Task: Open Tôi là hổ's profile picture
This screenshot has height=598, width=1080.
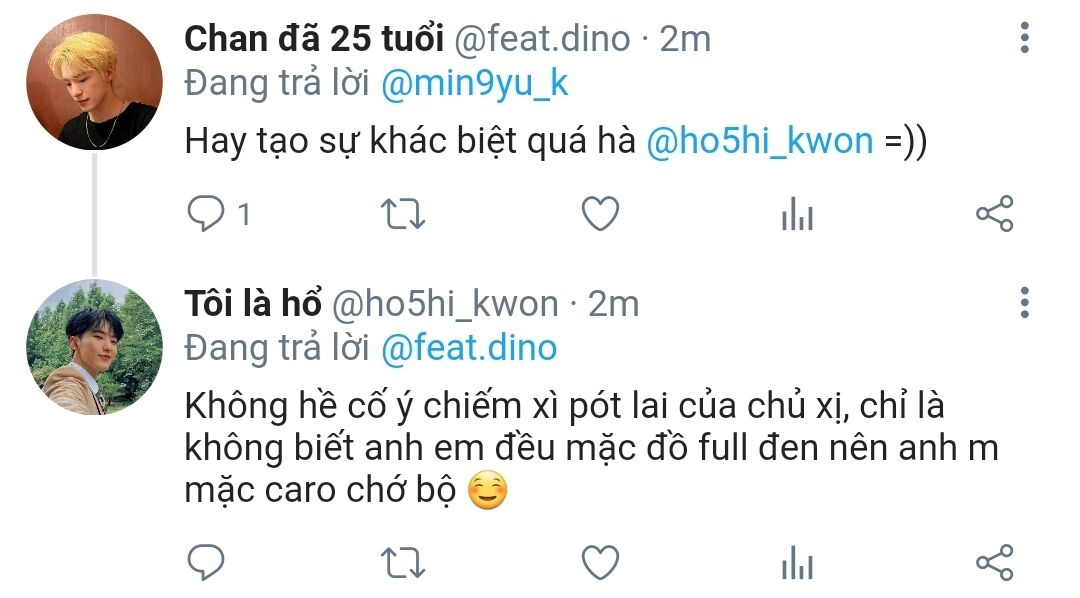Action: [94, 347]
